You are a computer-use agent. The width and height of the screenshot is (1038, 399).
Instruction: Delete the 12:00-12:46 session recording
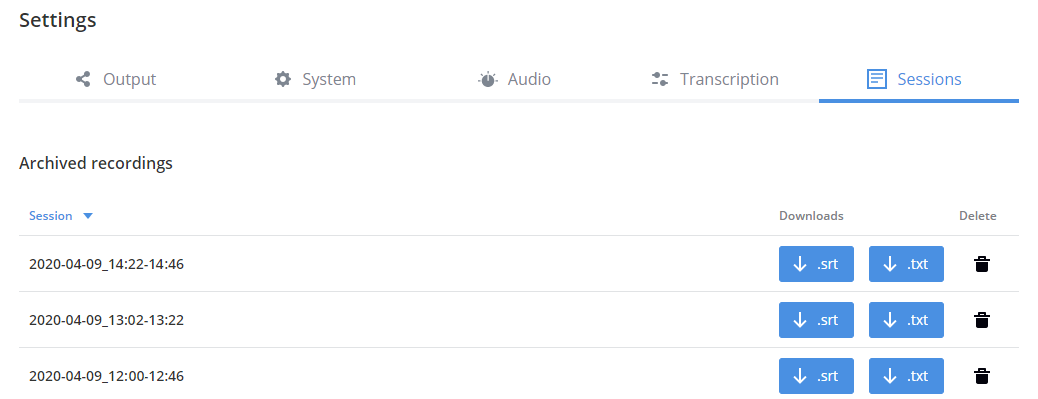point(982,377)
